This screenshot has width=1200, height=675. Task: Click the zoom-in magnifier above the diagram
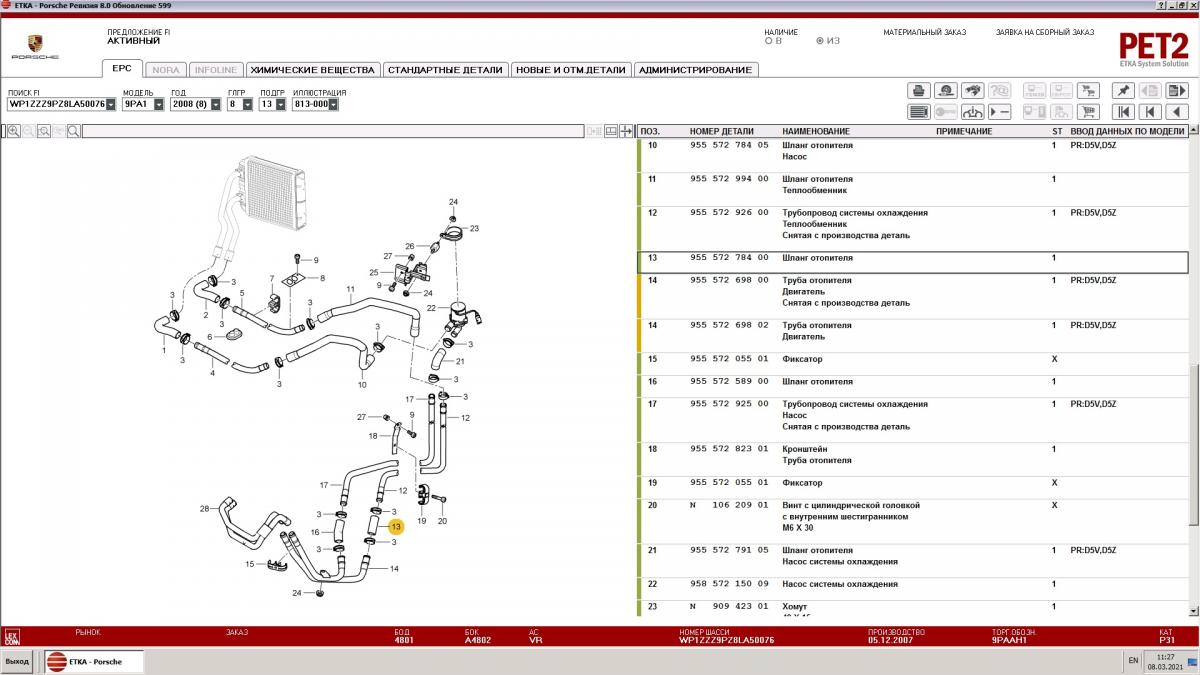tap(14, 131)
